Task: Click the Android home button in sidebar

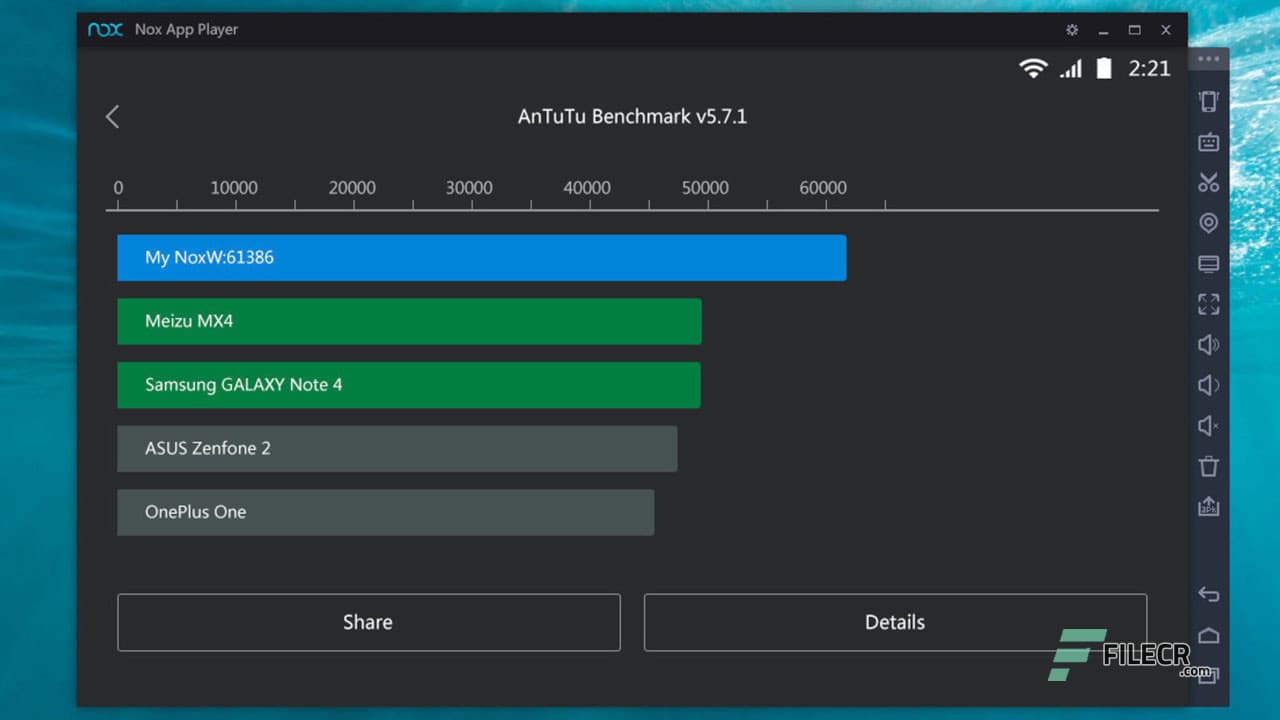Action: tap(1208, 634)
